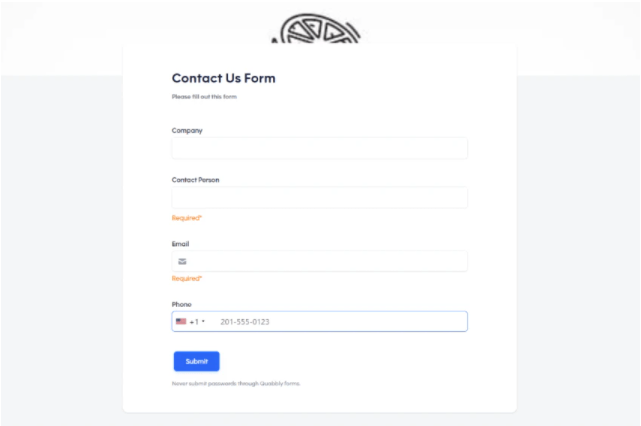This screenshot has height=426, width=641.
Task: Click the 'Please fill out this form' subtitle
Action: (x=204, y=97)
